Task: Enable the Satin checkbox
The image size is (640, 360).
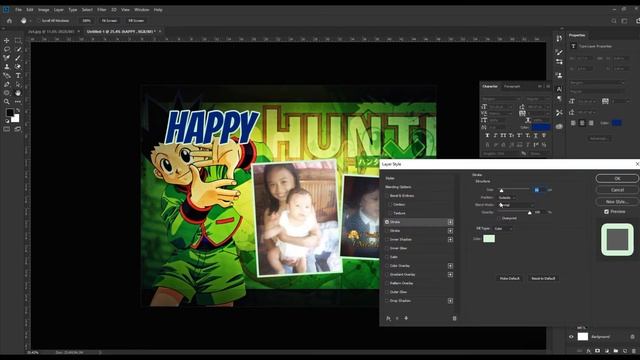Action: click(387, 257)
